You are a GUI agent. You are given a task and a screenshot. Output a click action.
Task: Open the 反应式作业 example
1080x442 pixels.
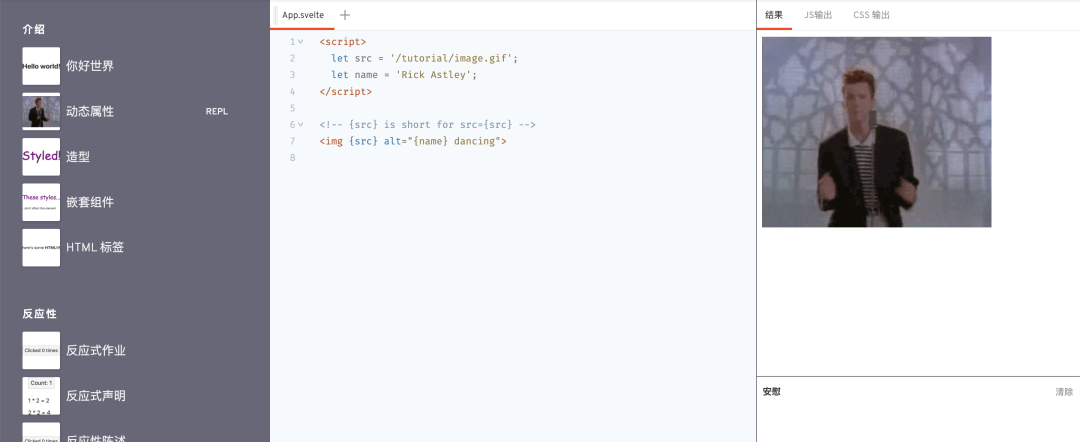[96, 350]
